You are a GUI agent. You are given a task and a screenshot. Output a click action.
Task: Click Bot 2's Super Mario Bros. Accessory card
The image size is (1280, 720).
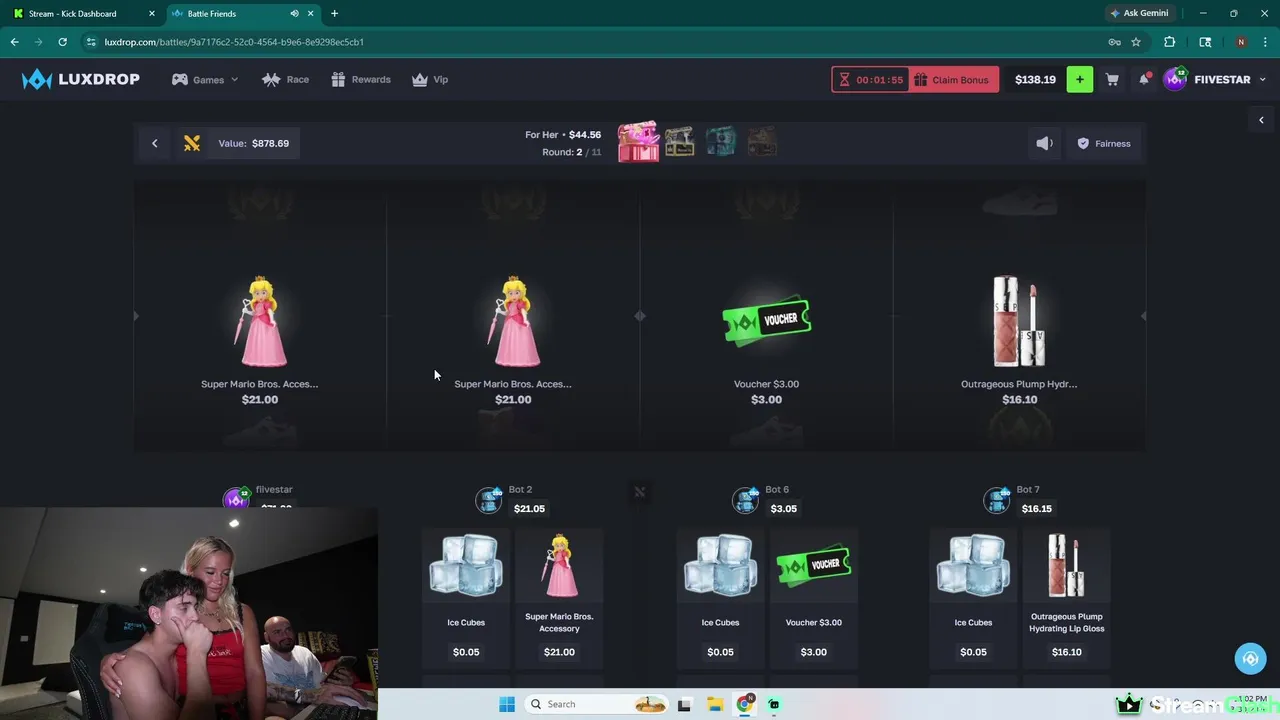click(x=559, y=598)
